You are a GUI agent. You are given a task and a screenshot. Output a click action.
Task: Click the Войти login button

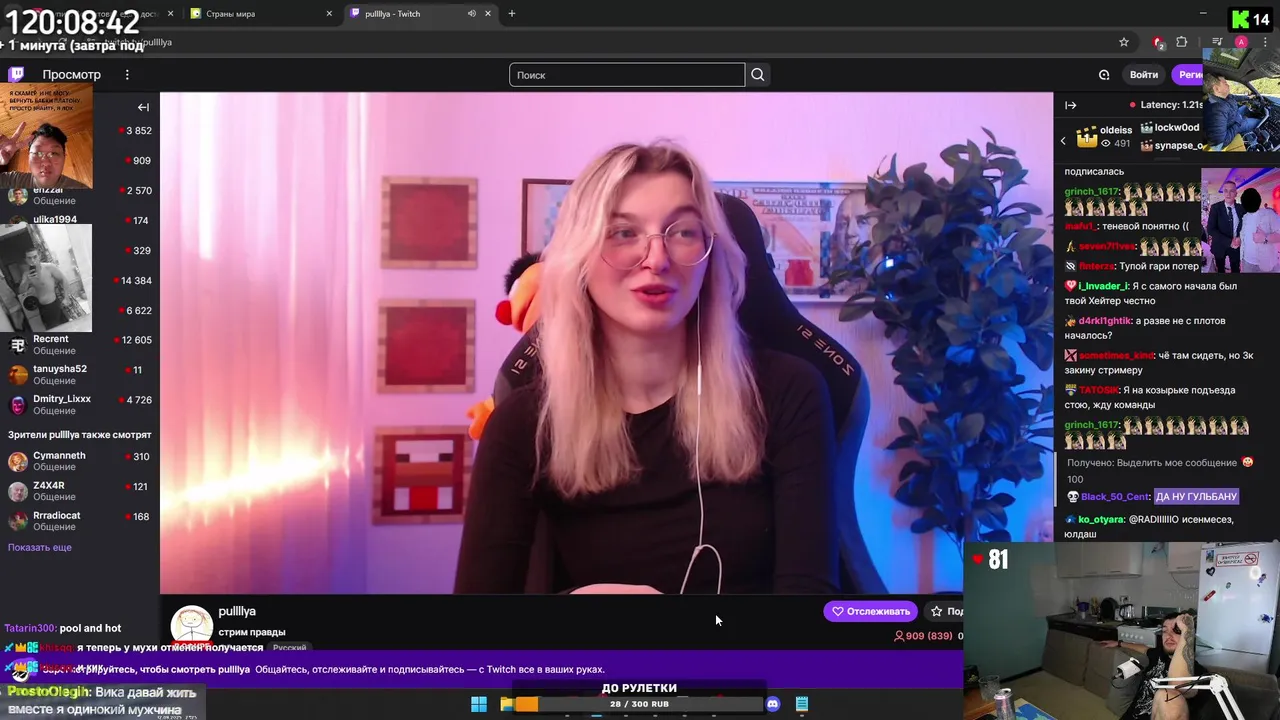[1144, 75]
